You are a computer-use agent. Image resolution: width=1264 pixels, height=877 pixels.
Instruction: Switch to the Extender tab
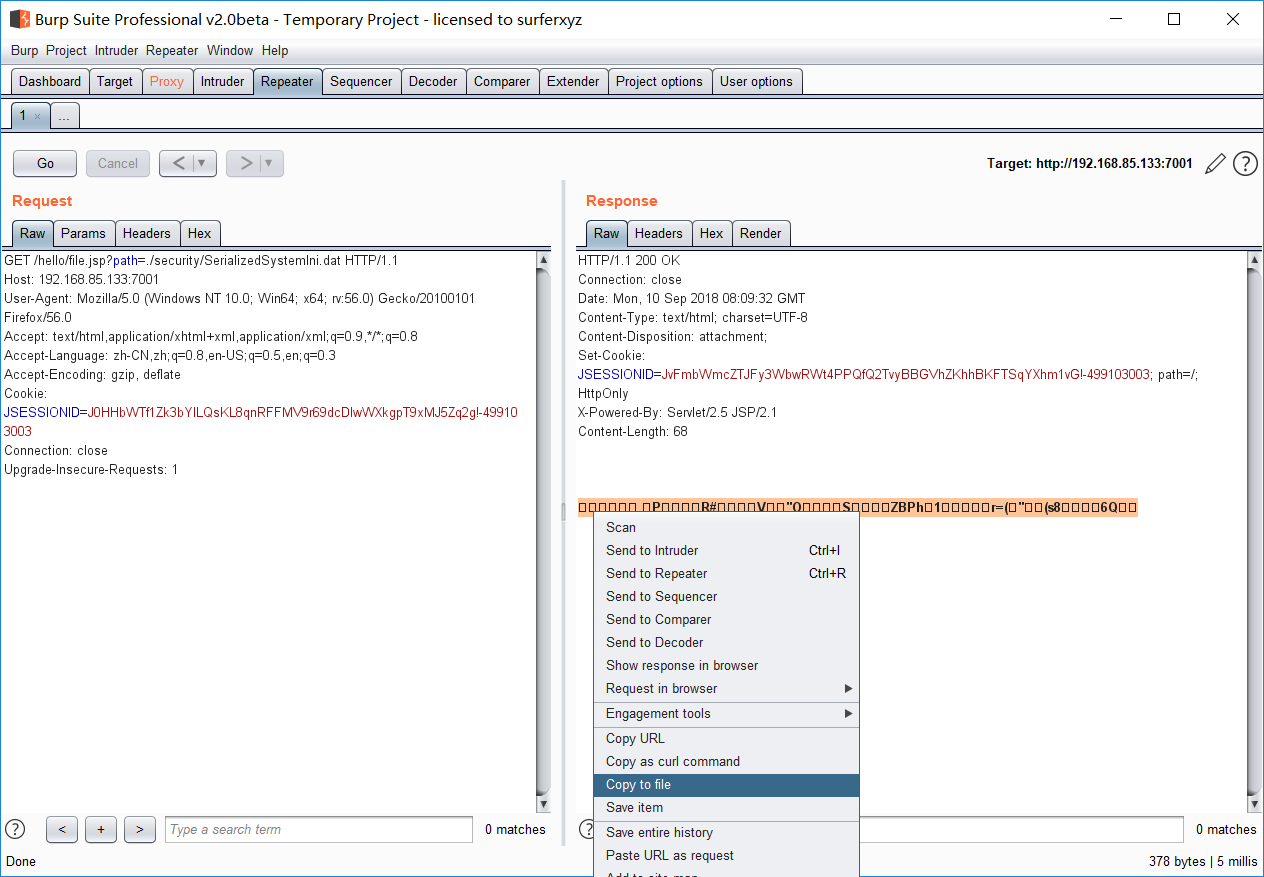point(573,82)
